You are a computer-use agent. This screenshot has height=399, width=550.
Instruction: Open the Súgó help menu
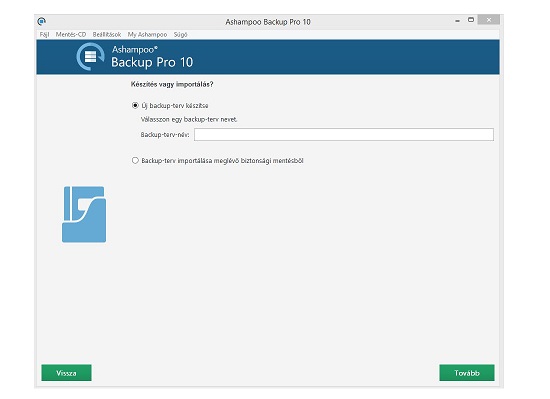181,34
